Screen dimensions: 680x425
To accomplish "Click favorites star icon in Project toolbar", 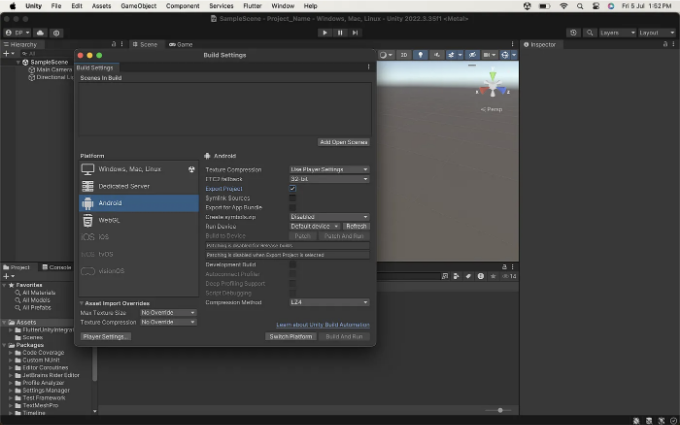I will (x=493, y=276).
